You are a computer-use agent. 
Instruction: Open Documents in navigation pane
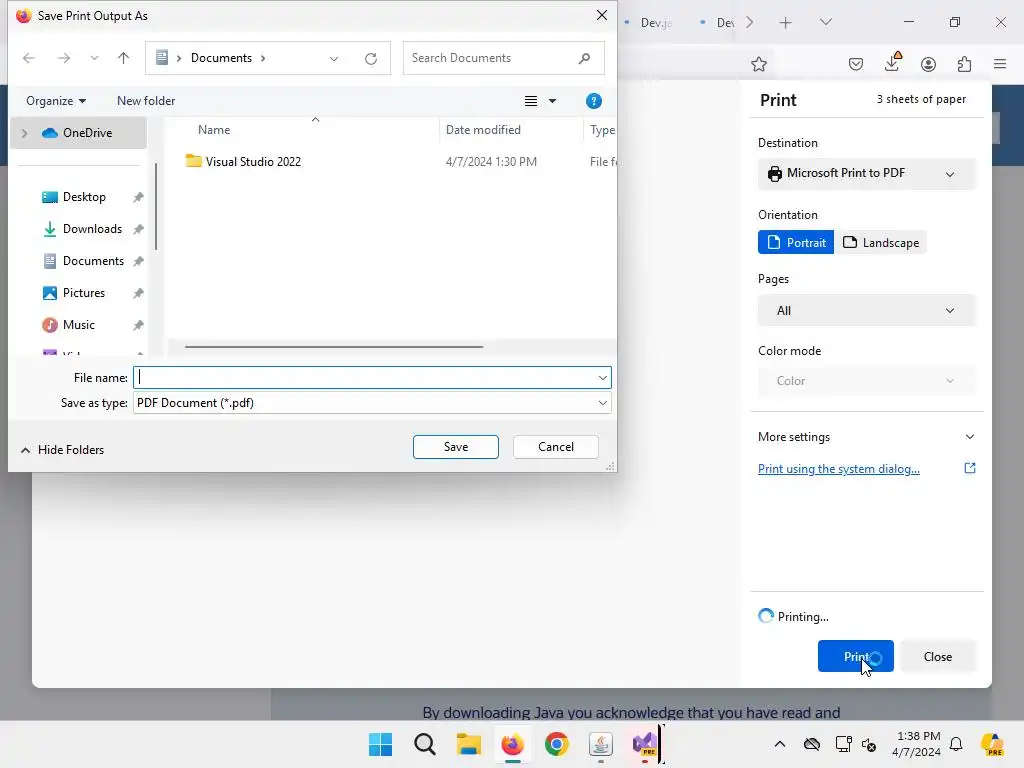(x=93, y=261)
